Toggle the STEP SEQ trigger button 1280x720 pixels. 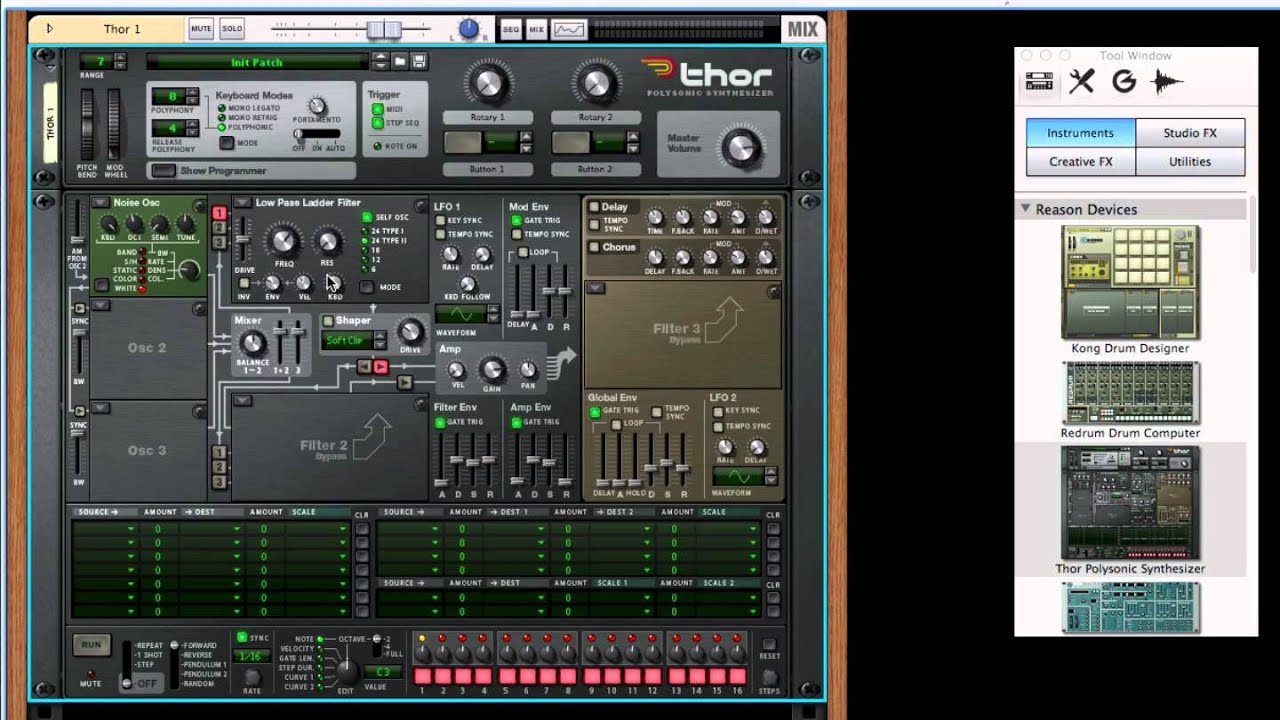377,123
